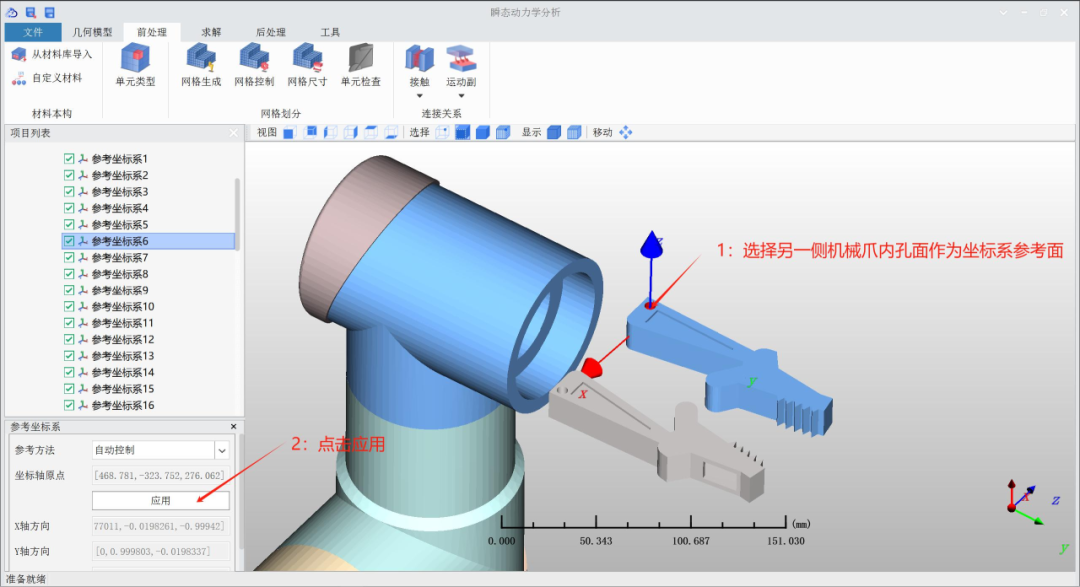Click the 运动副 kinematic pair icon

[x=461, y=59]
